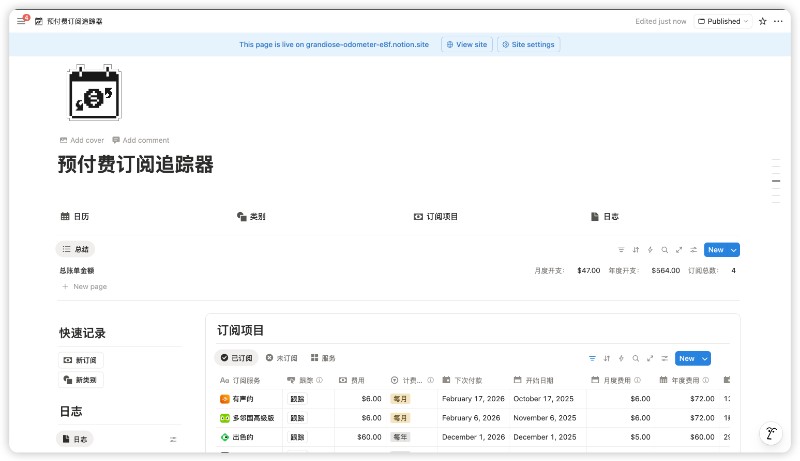Open the 年度费用 column header menu
800x461 pixels.
point(680,380)
